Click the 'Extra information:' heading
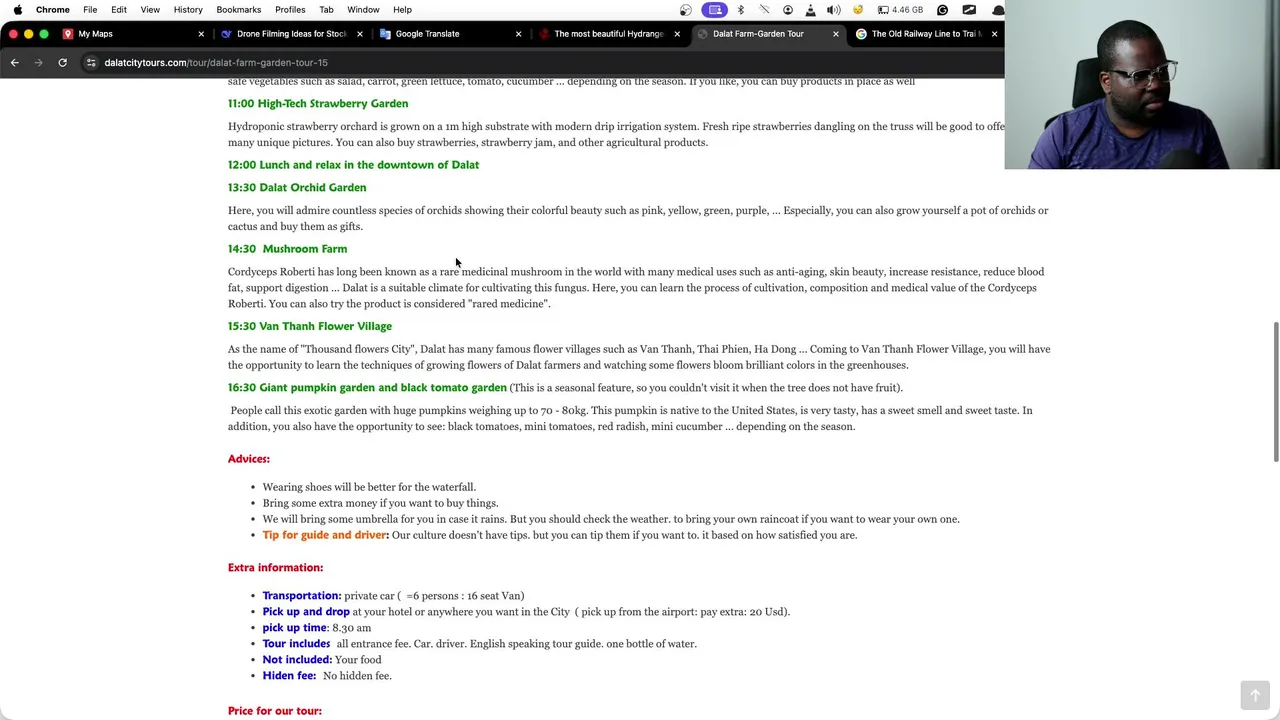Image resolution: width=1280 pixels, height=720 pixels. (x=275, y=568)
